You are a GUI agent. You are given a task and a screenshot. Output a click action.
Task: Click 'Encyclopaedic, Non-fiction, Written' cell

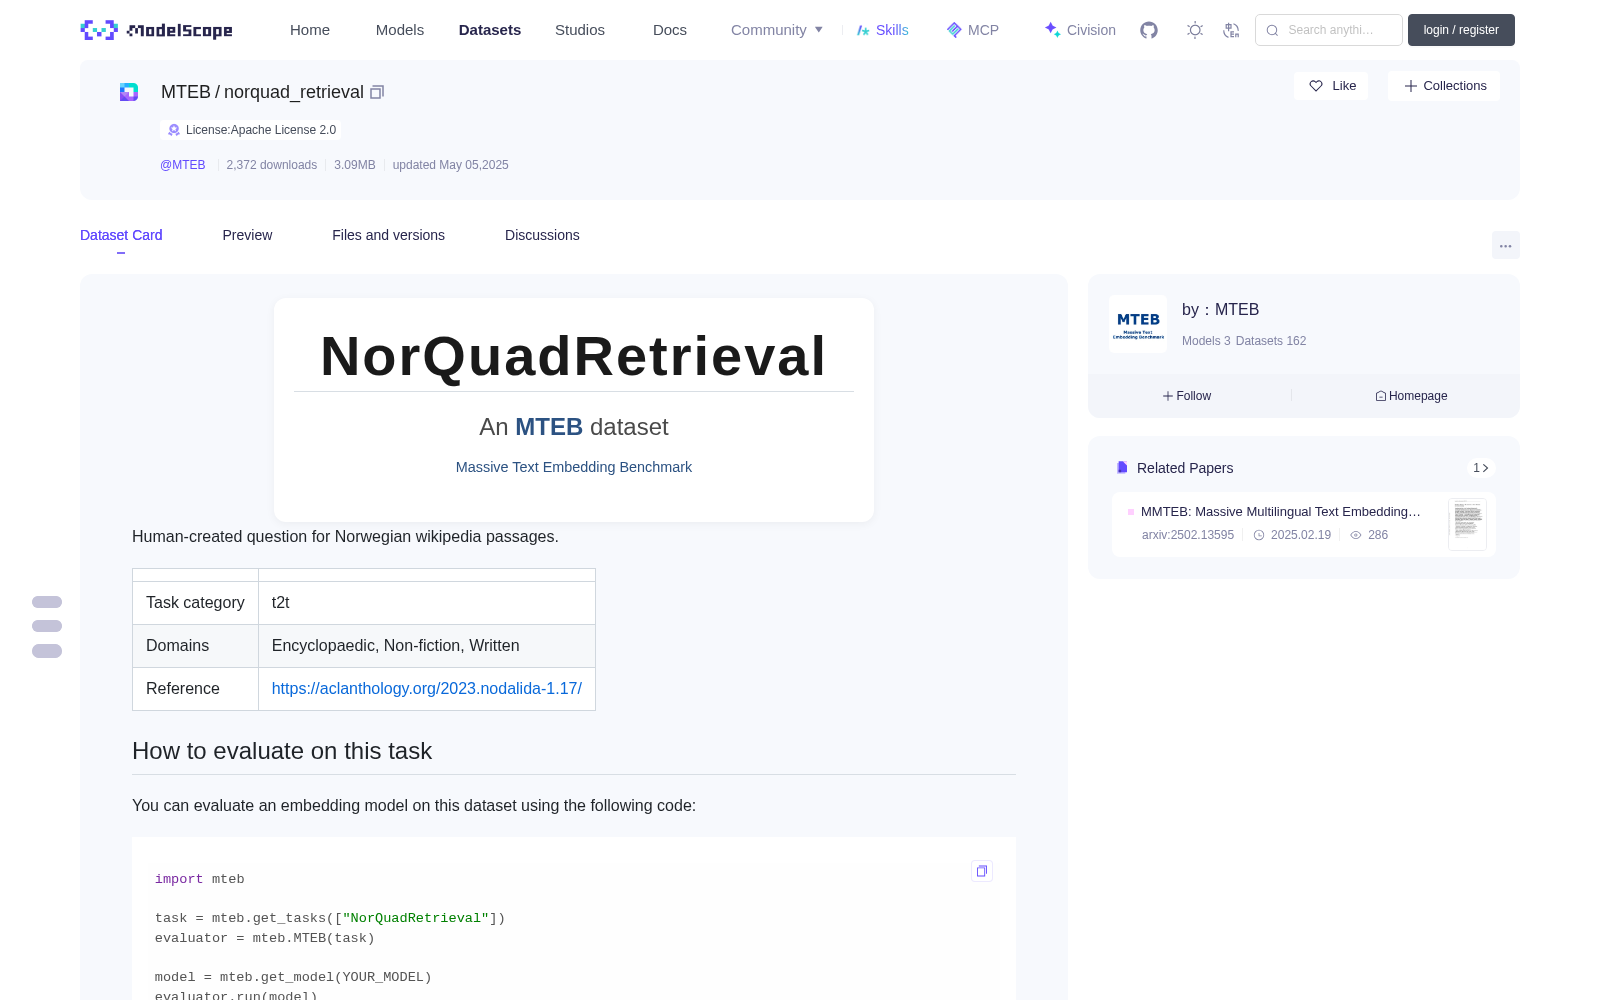pyautogui.click(x=427, y=646)
